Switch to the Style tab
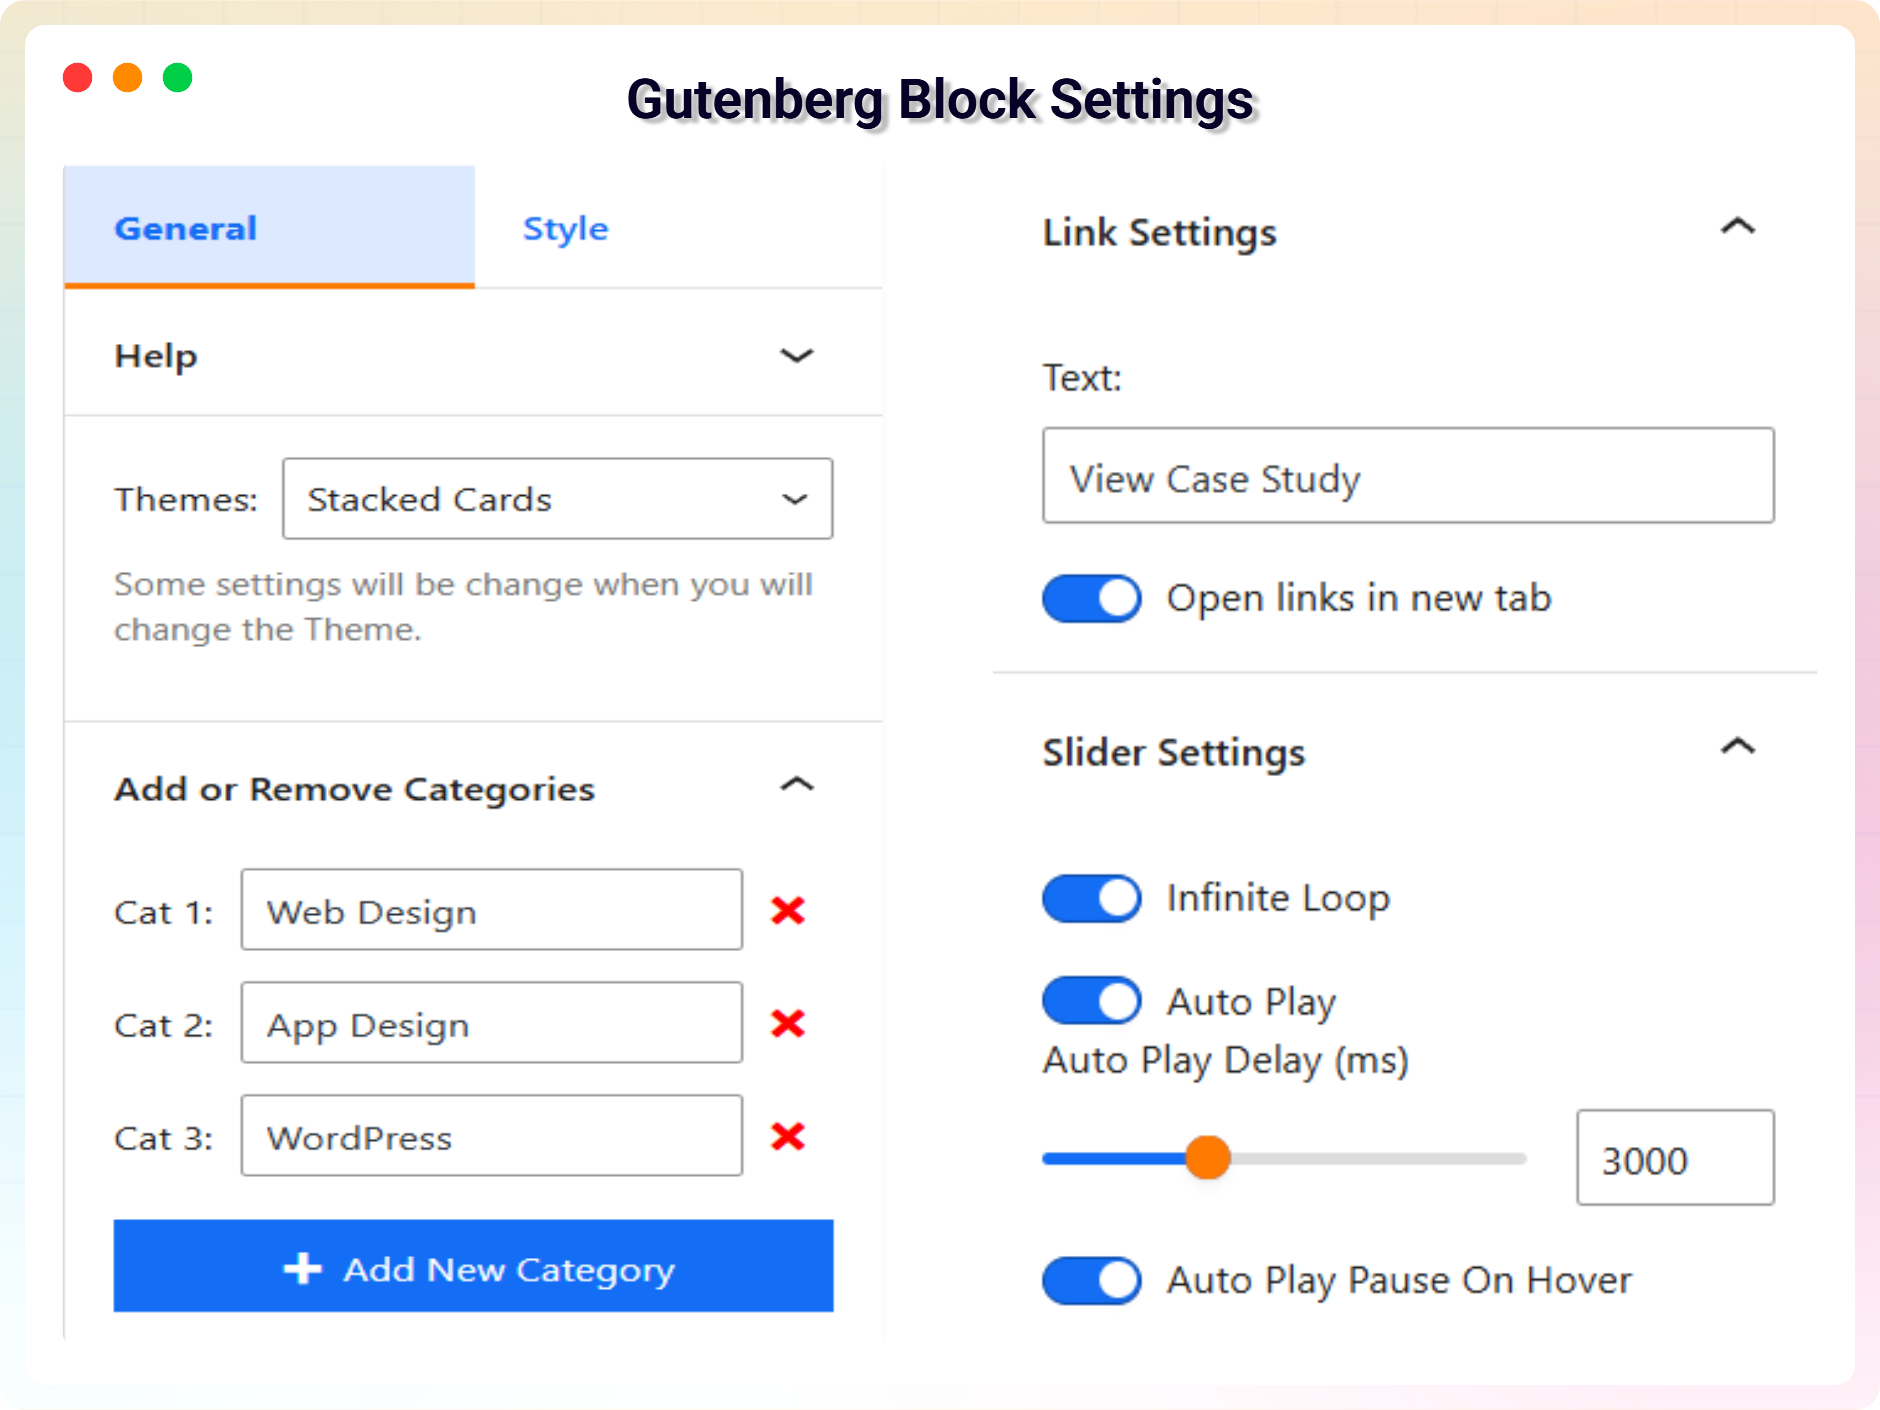The height and width of the screenshot is (1410, 1880). tap(566, 229)
